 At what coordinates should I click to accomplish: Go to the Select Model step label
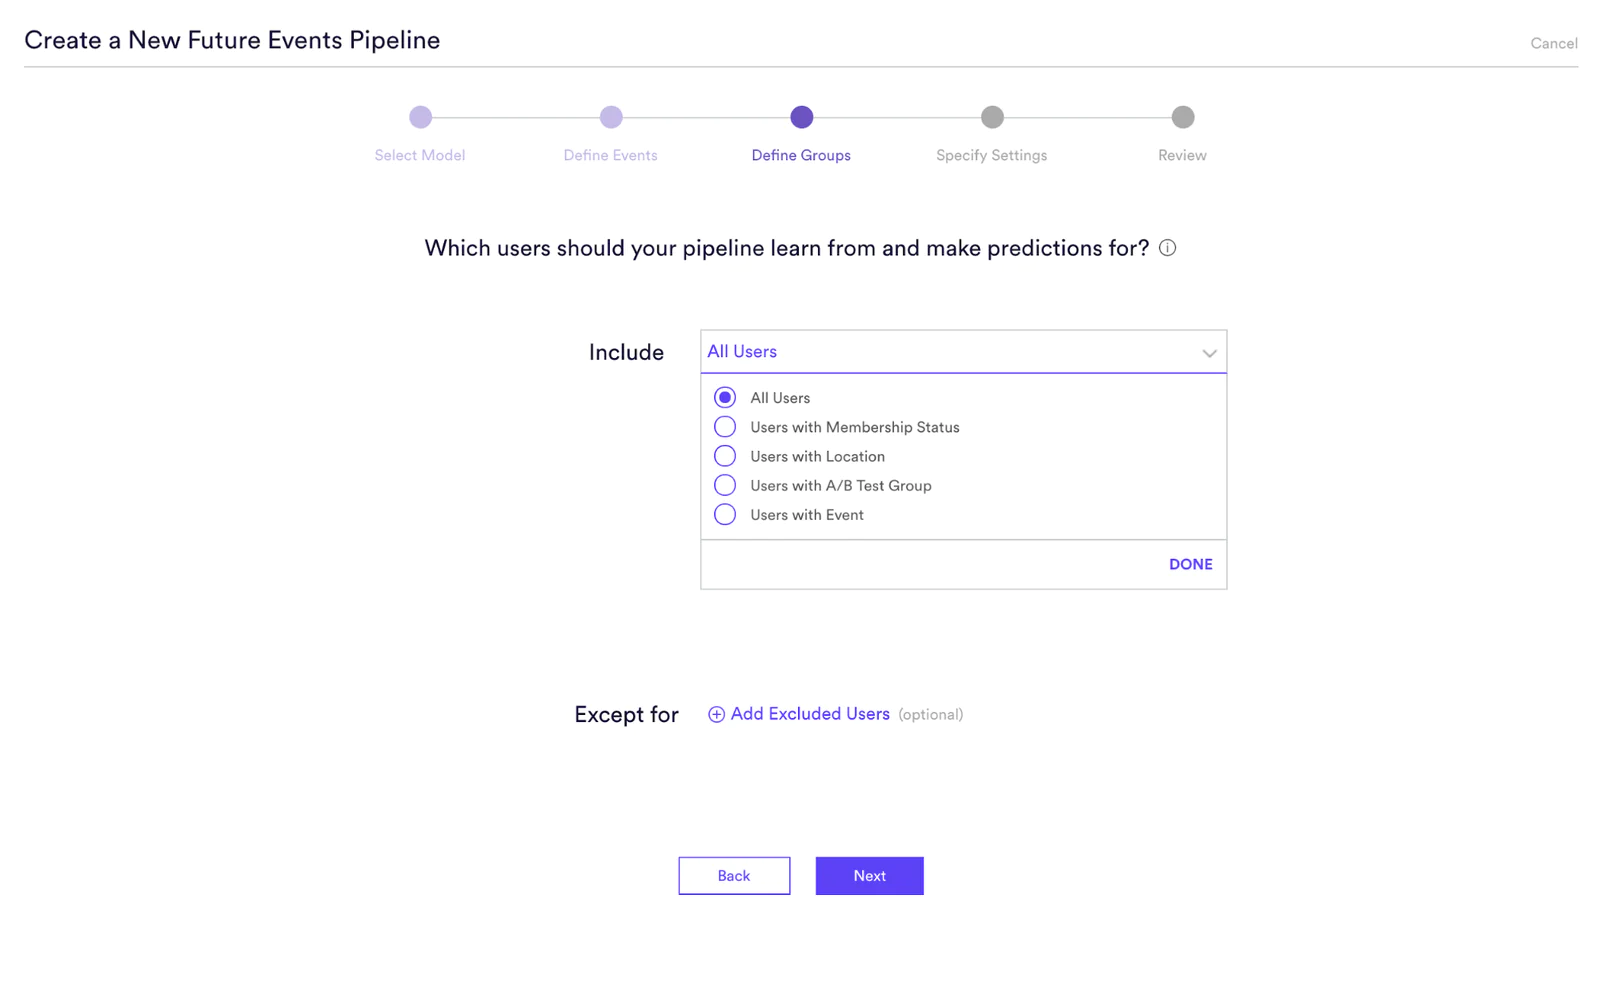[420, 155]
